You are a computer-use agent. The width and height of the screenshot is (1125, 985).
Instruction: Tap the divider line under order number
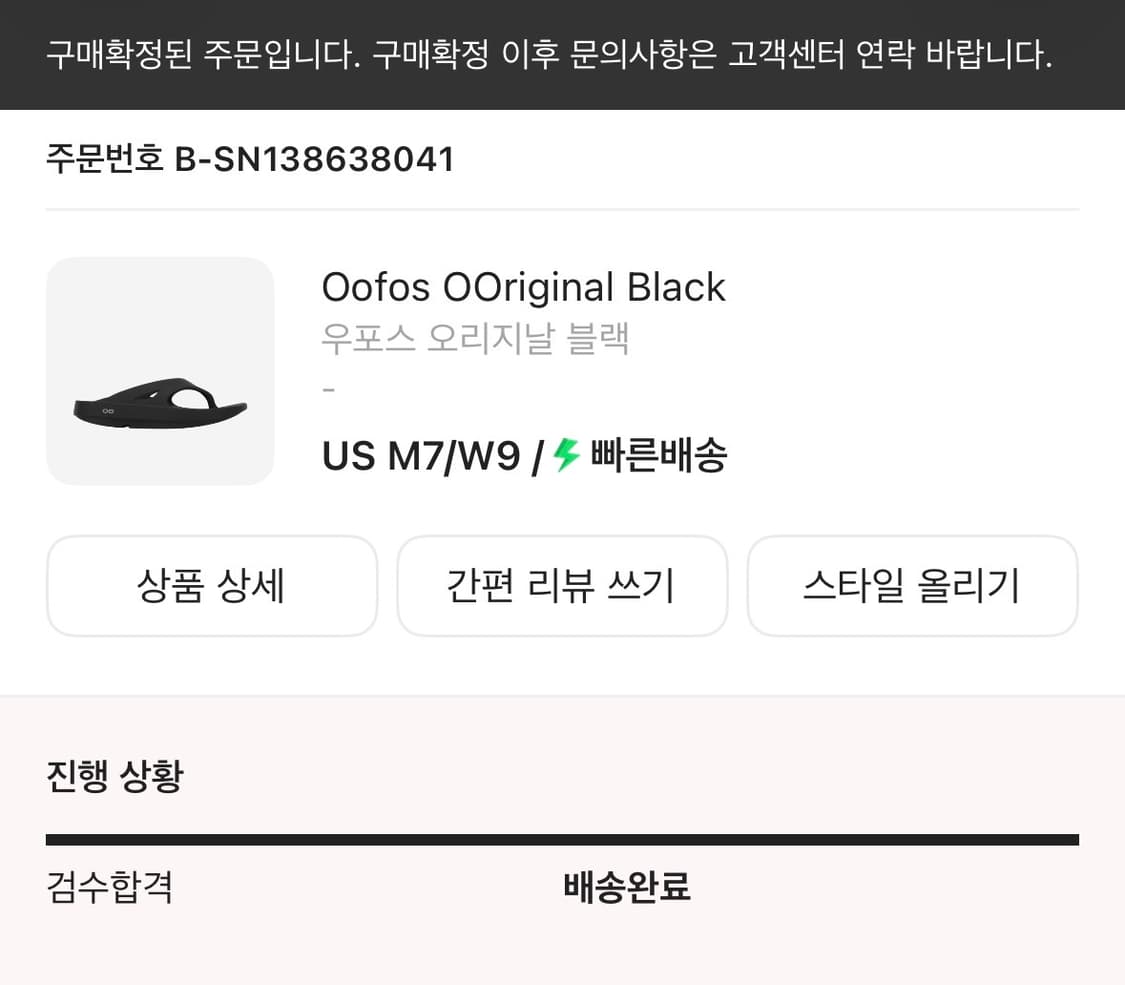[562, 210]
